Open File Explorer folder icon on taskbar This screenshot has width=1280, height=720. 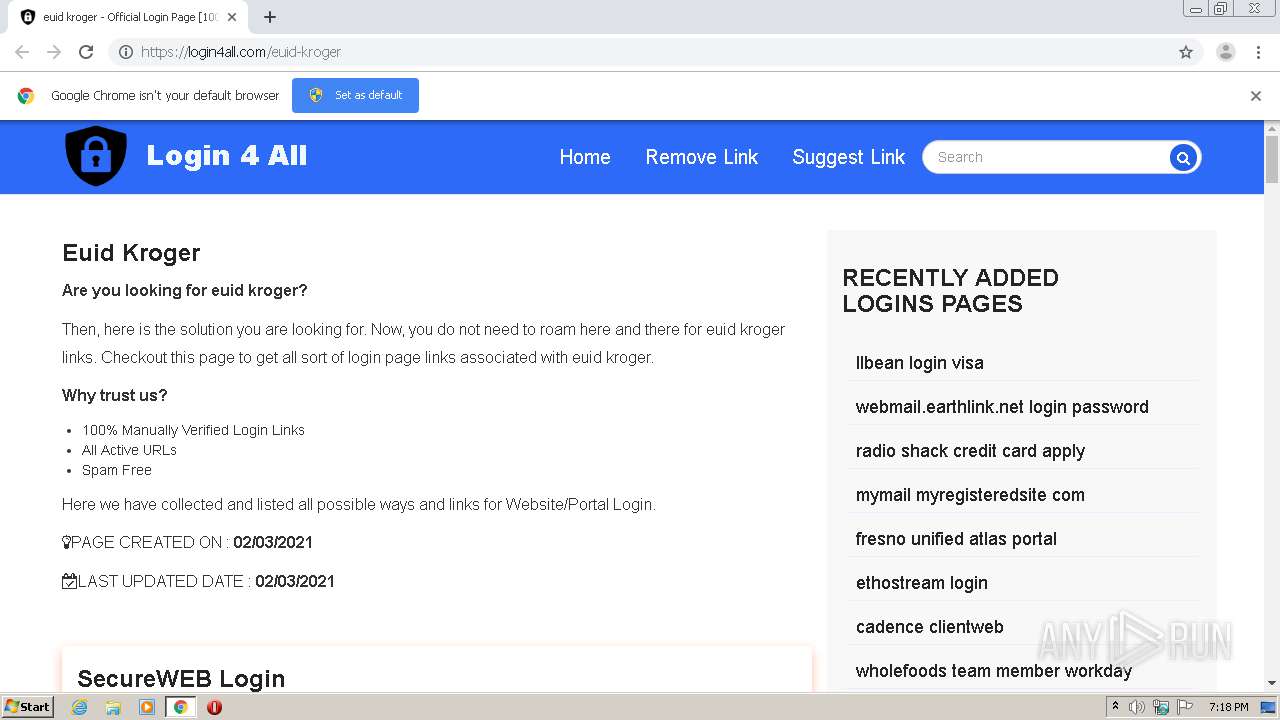click(x=113, y=707)
